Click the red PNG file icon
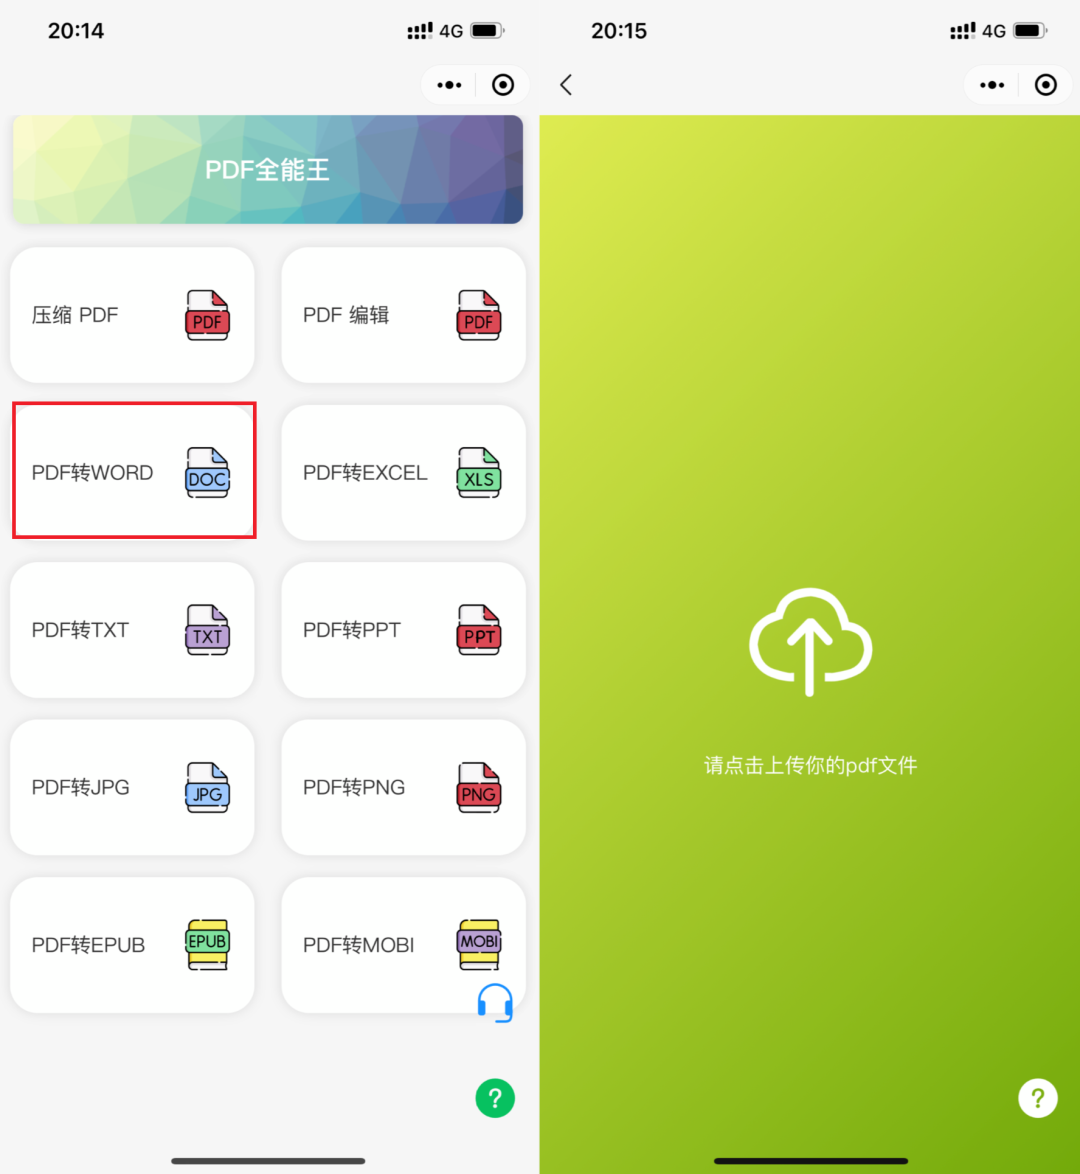The image size is (1080, 1174). pos(479,787)
